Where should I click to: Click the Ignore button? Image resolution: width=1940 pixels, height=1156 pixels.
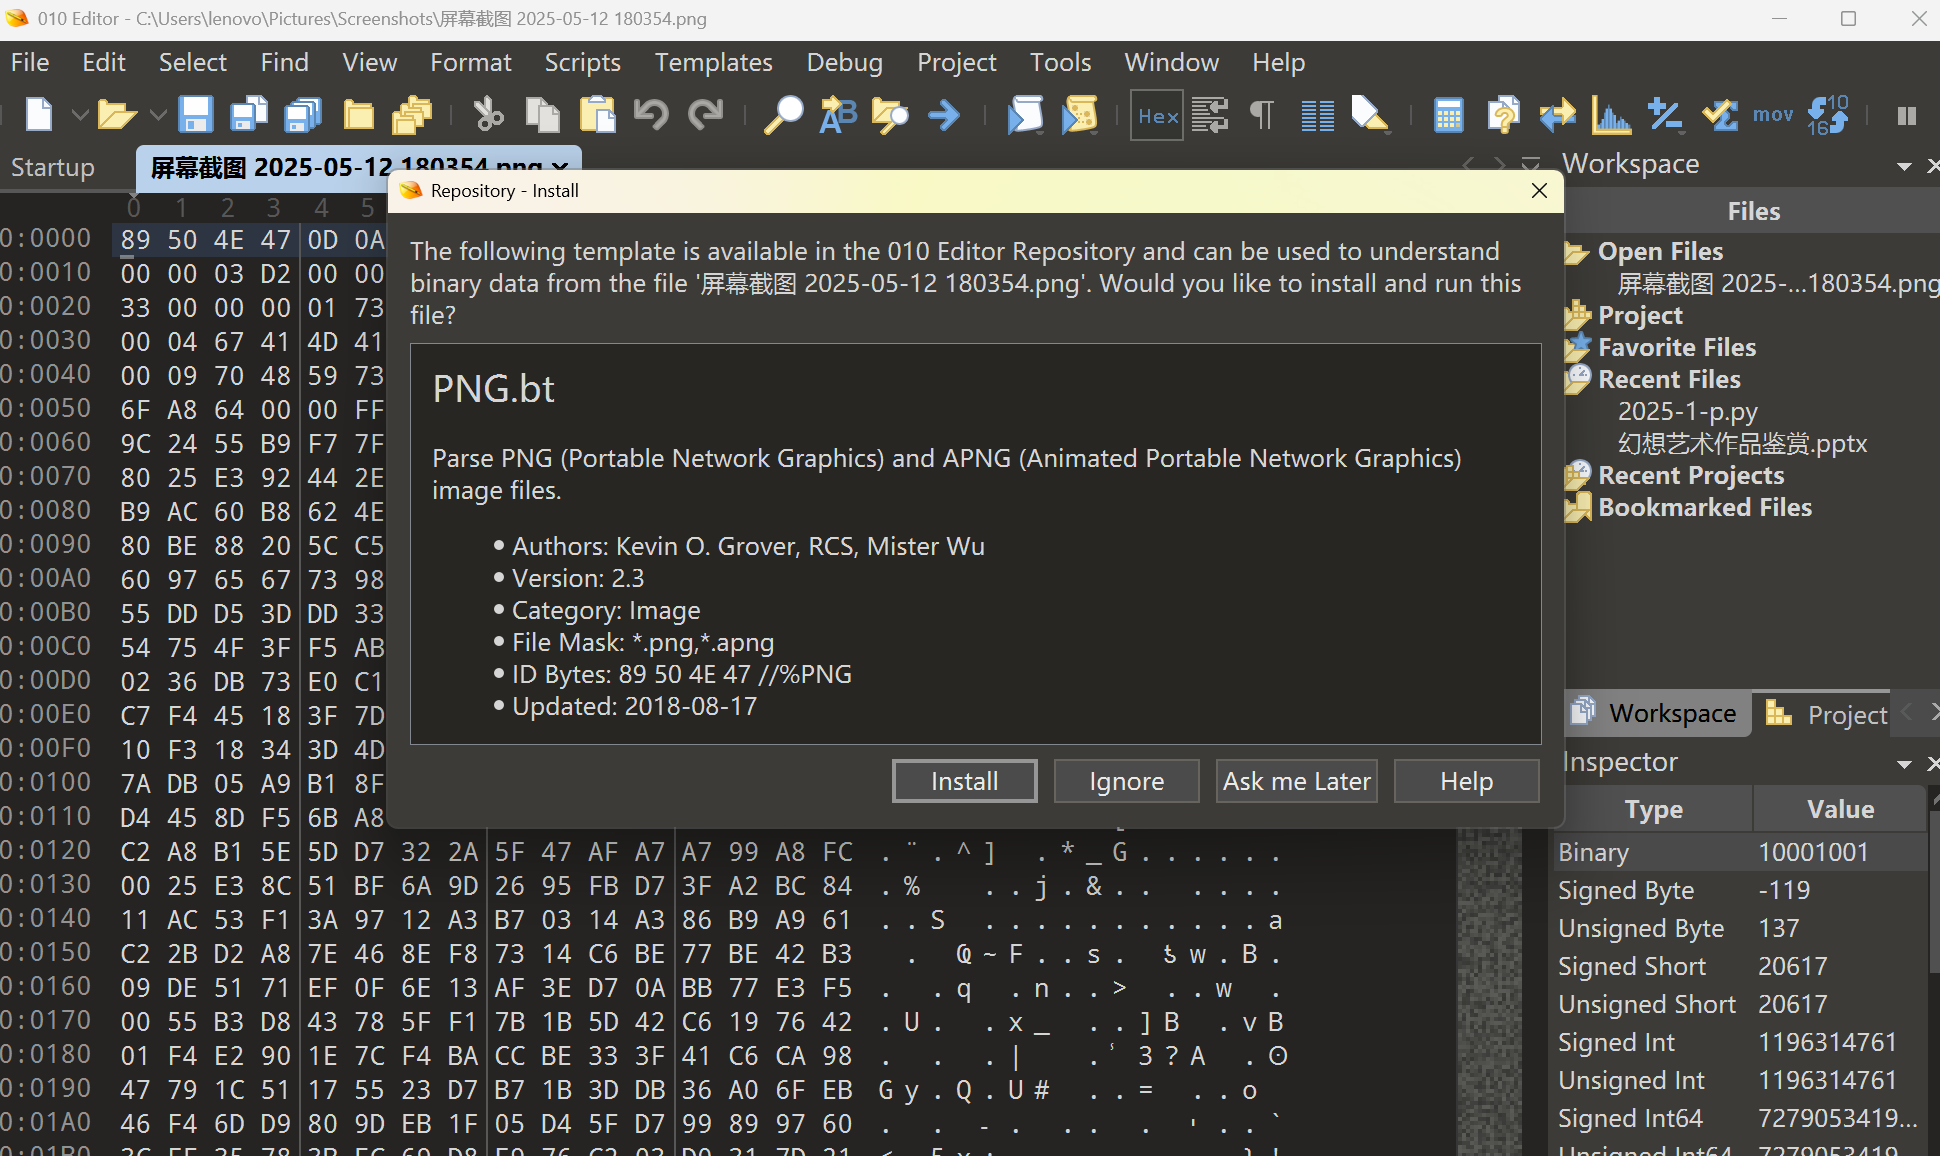1127,781
